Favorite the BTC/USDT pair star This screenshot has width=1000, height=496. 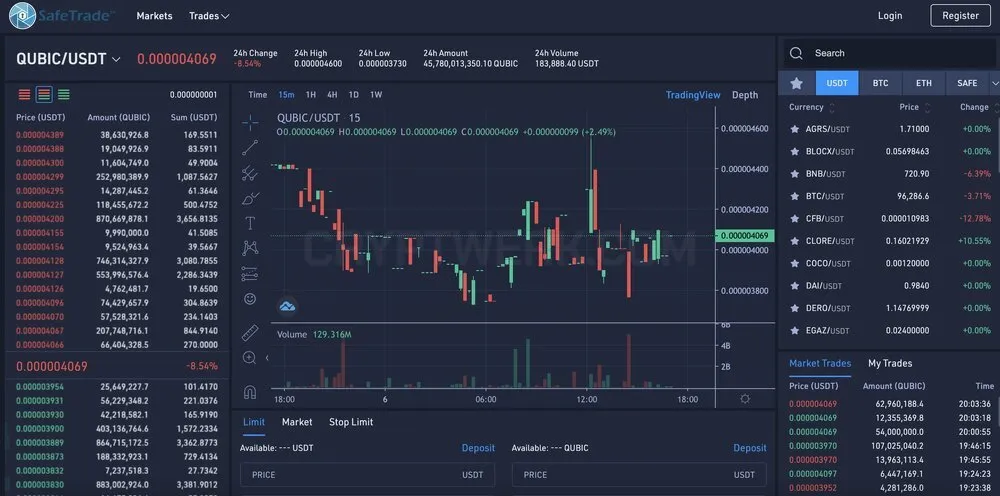(x=795, y=196)
